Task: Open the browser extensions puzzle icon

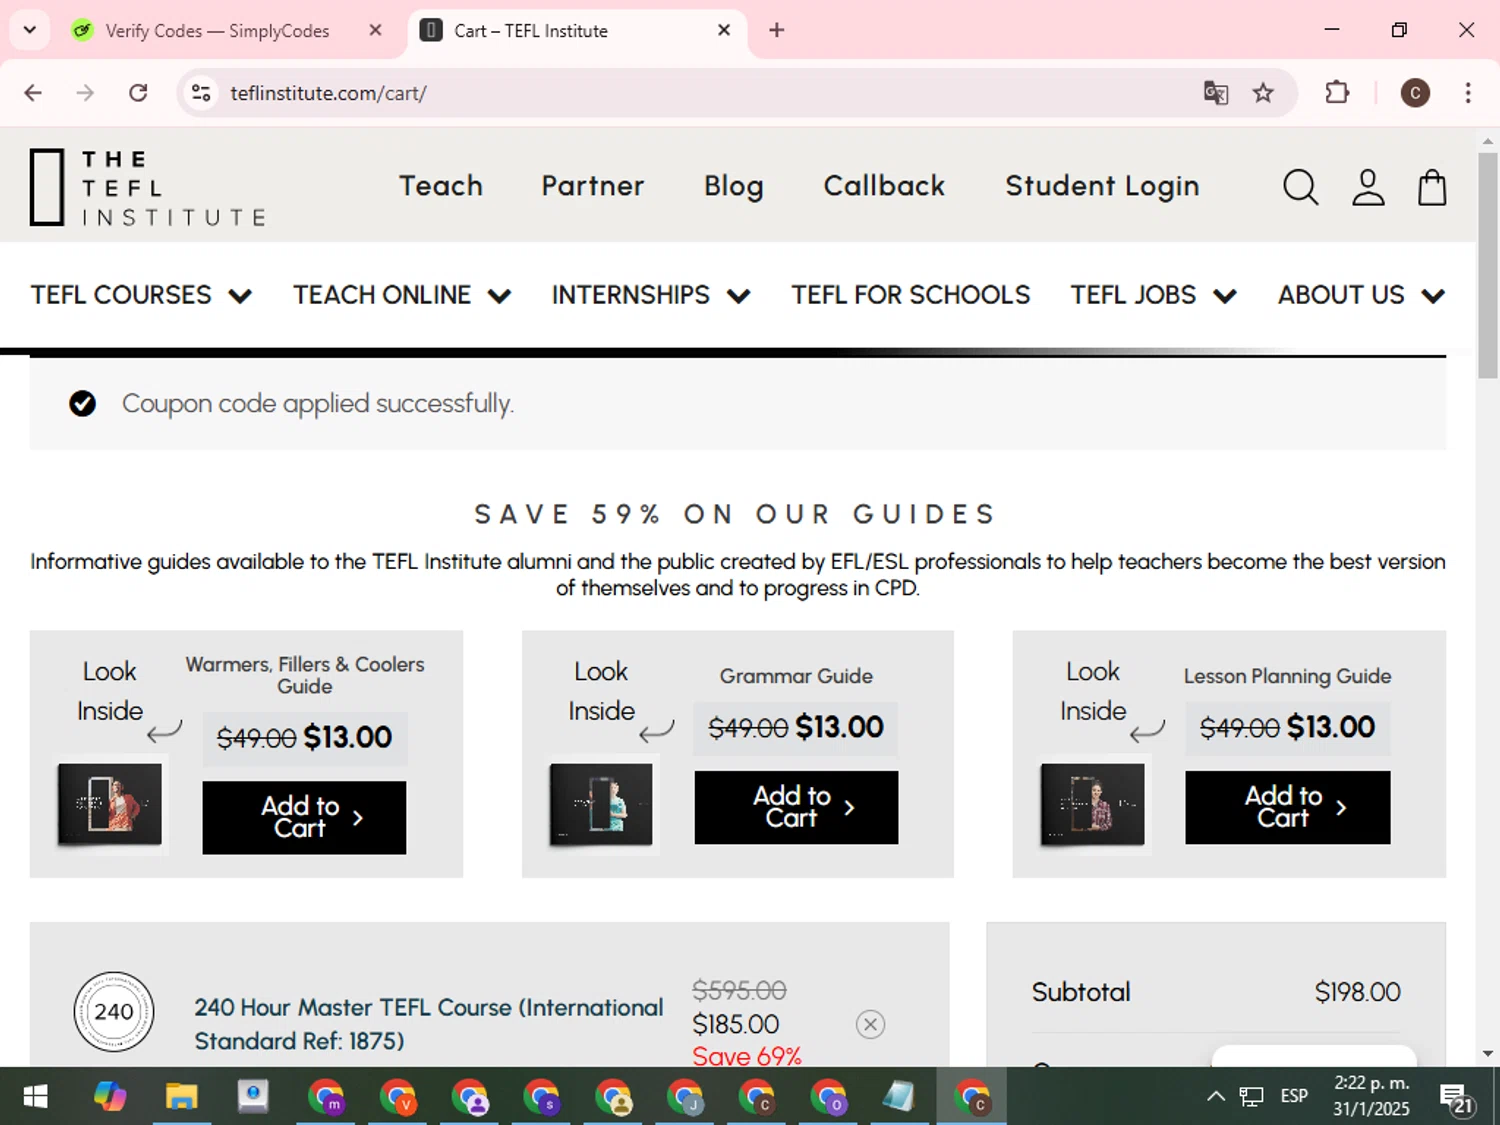Action: click(x=1336, y=93)
